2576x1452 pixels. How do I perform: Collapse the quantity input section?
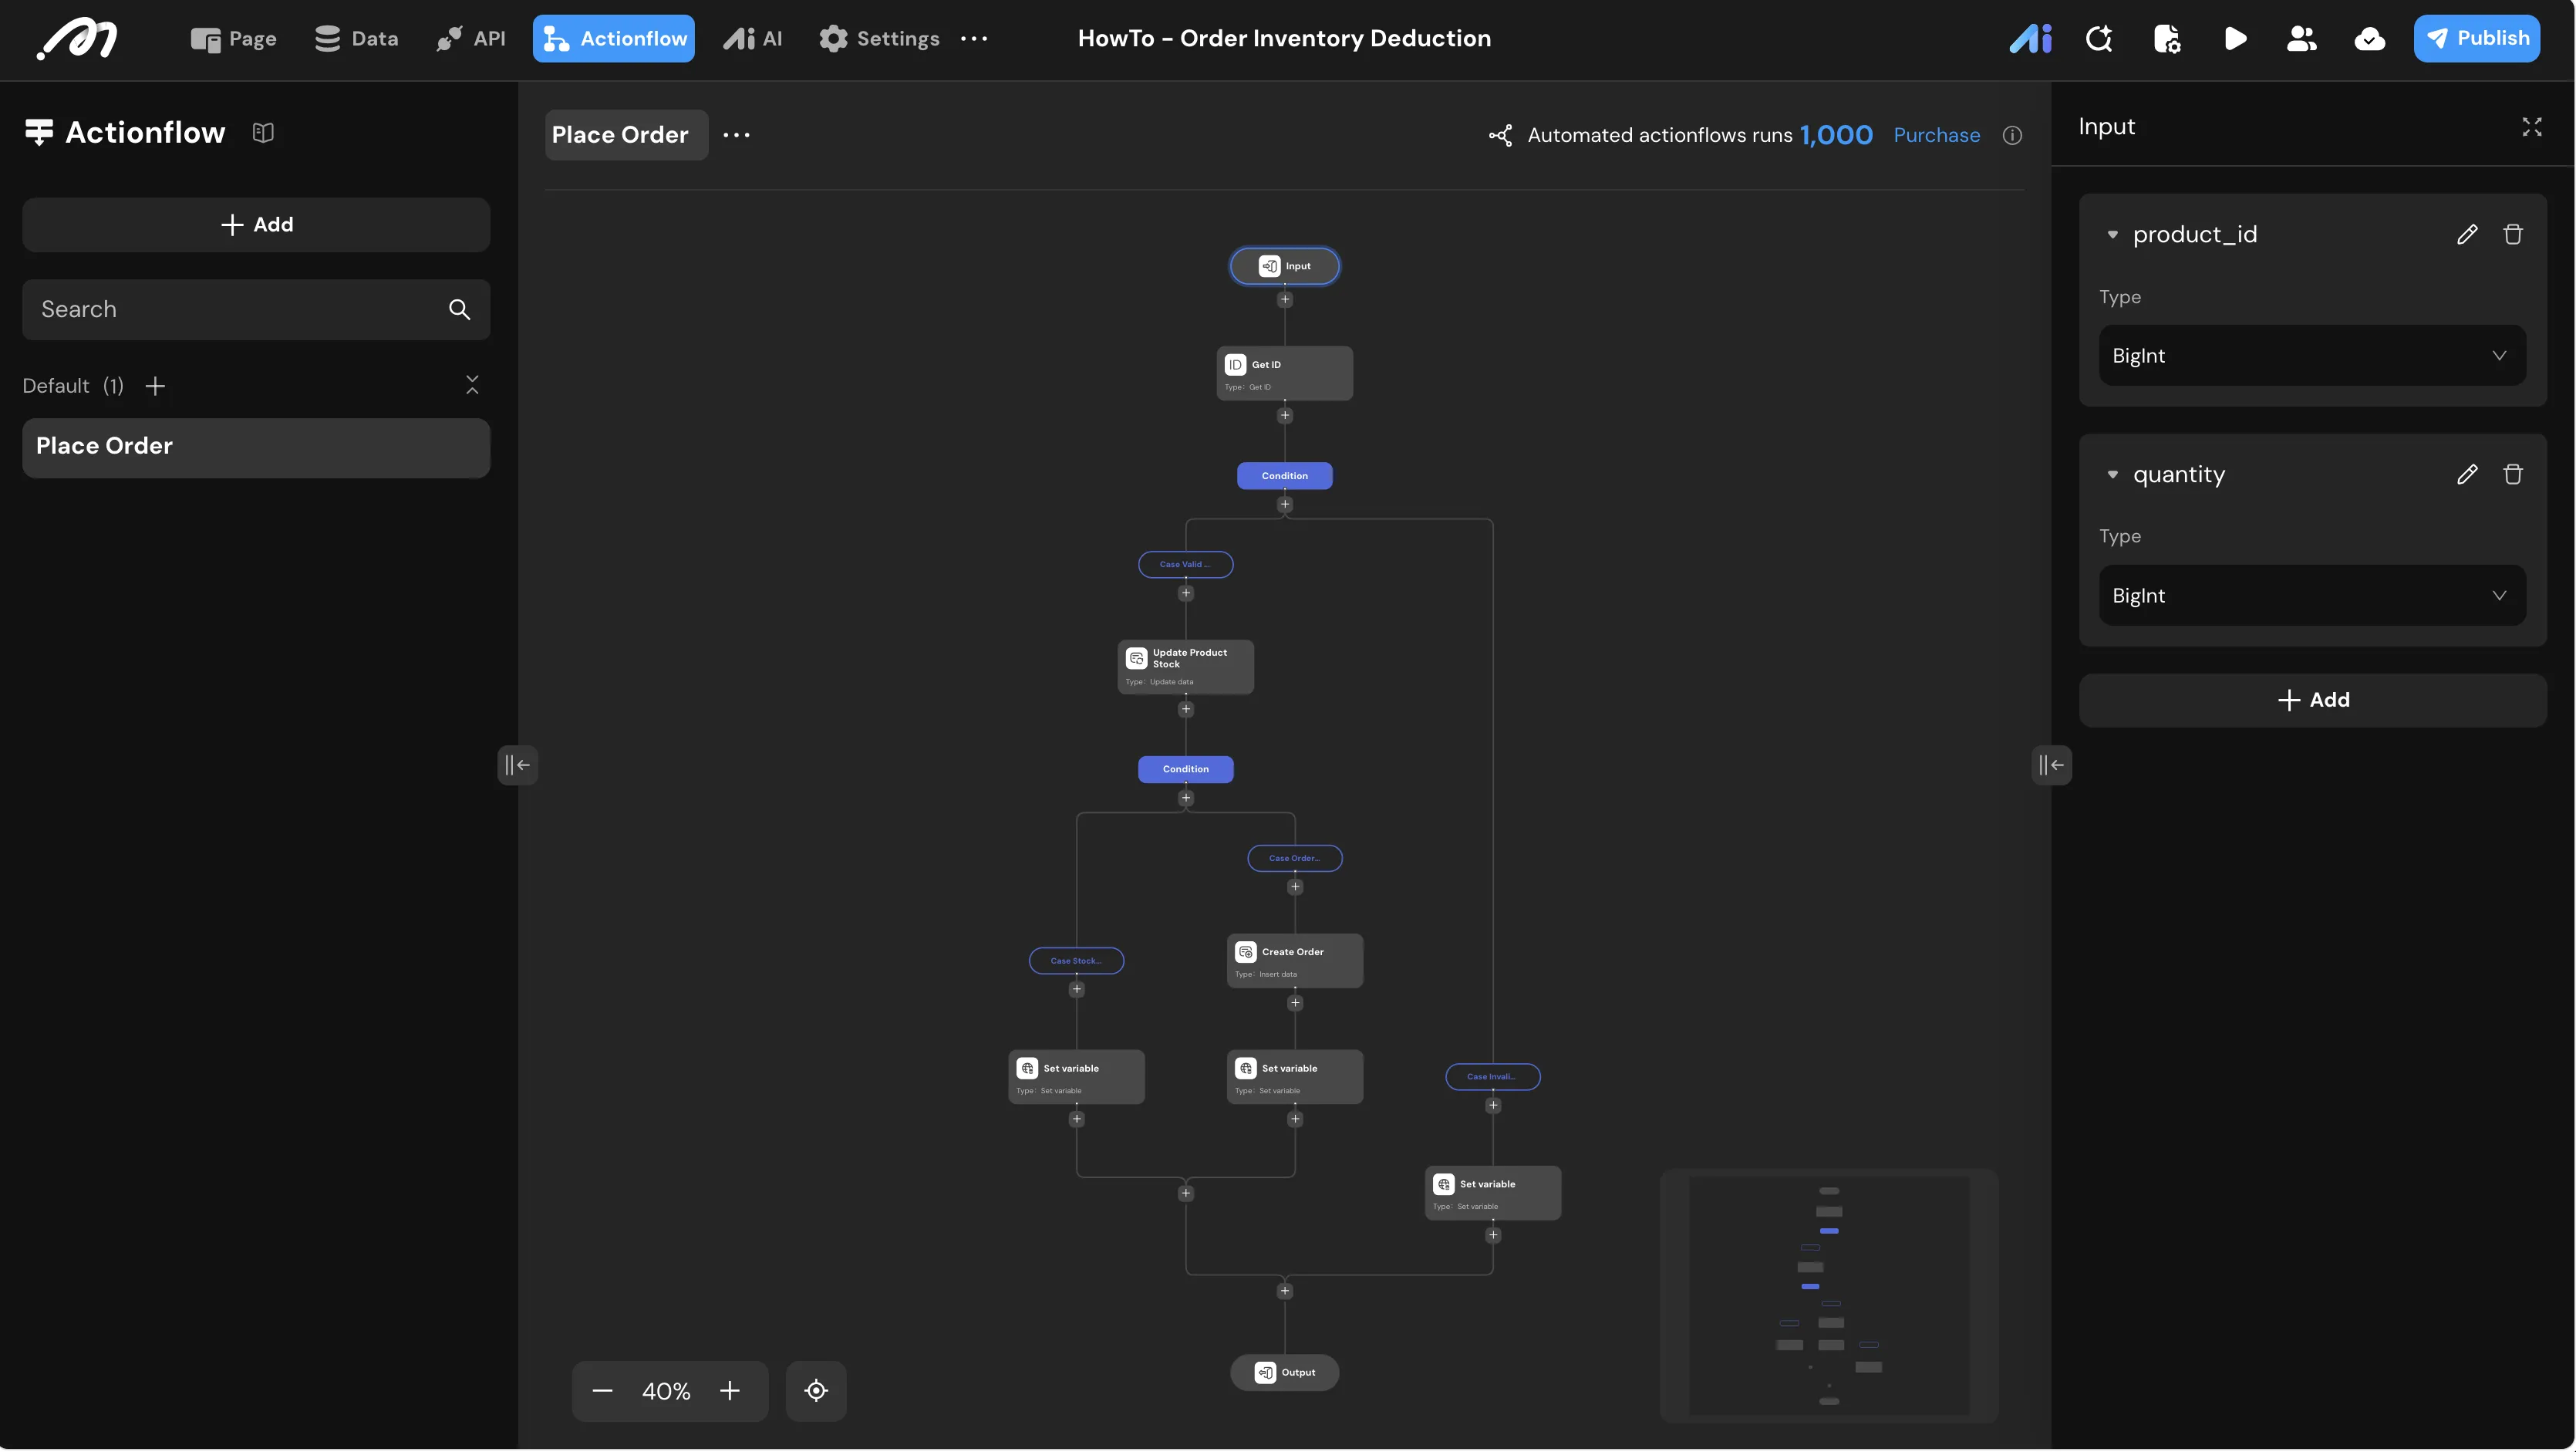point(2113,475)
